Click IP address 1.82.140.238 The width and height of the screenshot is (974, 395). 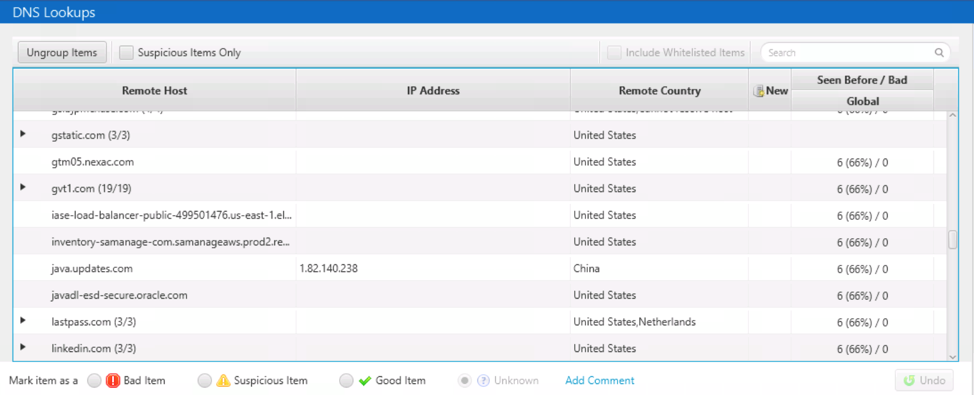329,269
